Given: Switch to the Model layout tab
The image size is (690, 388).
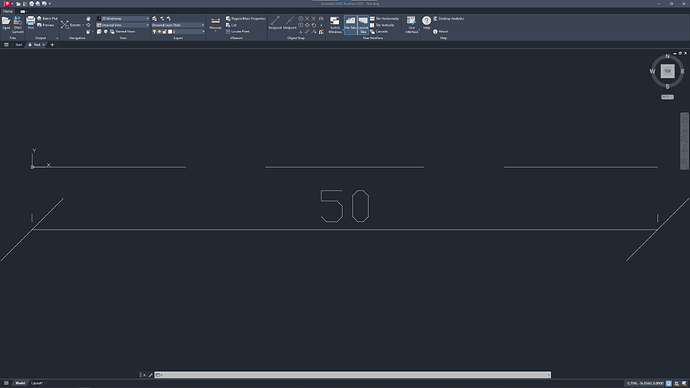Looking at the screenshot, I should pos(20,383).
